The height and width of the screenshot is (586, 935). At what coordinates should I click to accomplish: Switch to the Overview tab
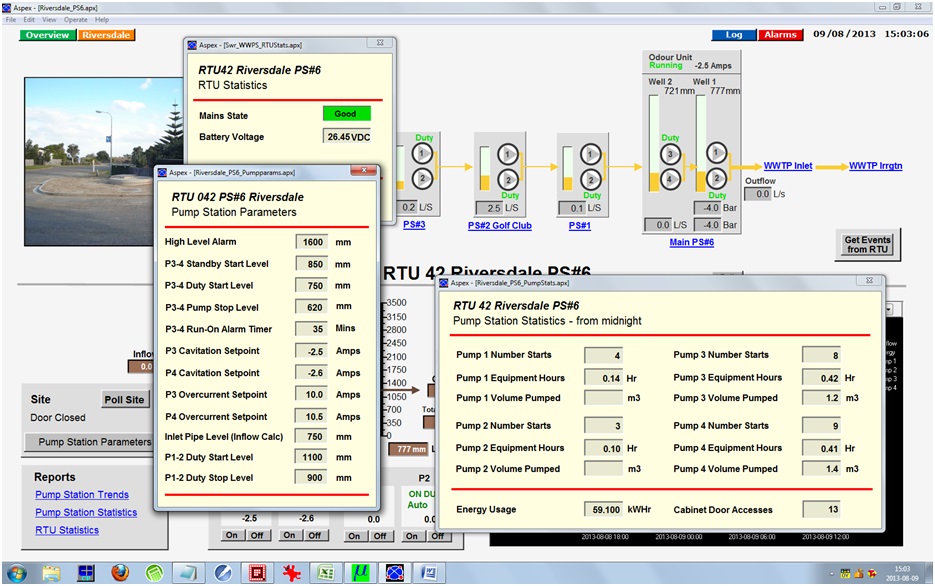tap(47, 35)
